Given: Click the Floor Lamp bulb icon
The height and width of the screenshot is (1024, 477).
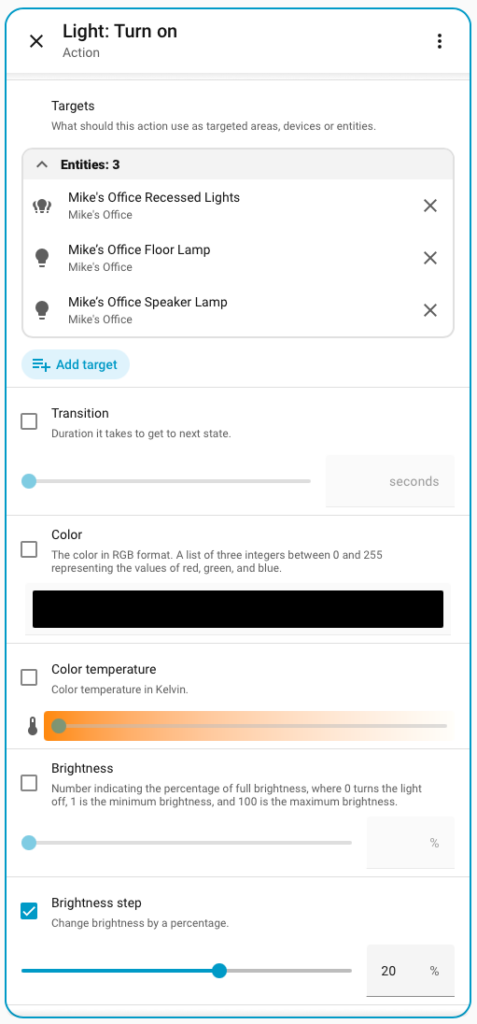Looking at the screenshot, I should pos(42,258).
